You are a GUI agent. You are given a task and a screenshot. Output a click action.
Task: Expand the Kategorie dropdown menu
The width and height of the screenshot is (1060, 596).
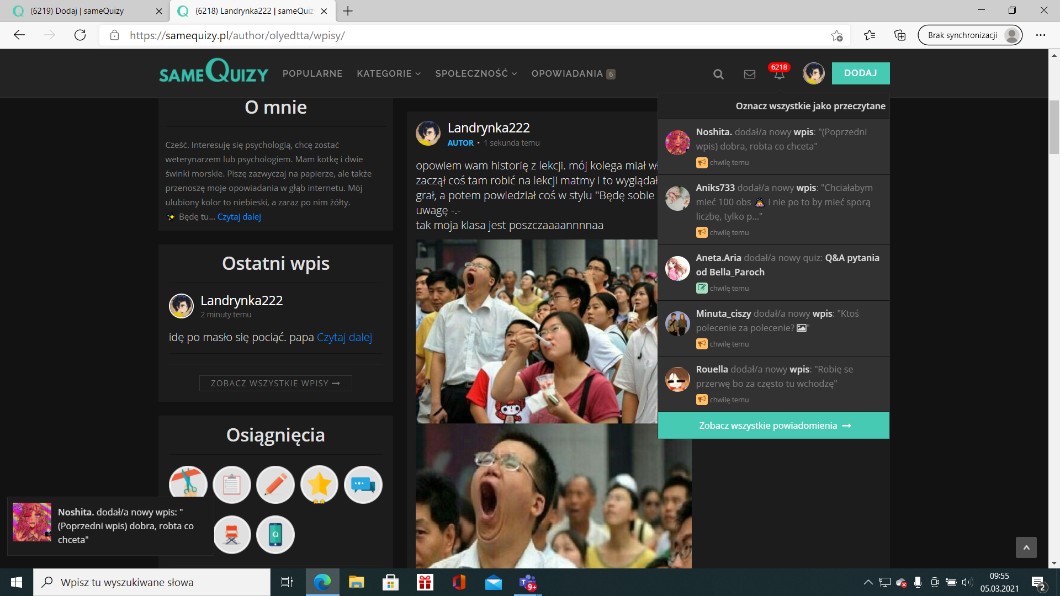(x=388, y=74)
